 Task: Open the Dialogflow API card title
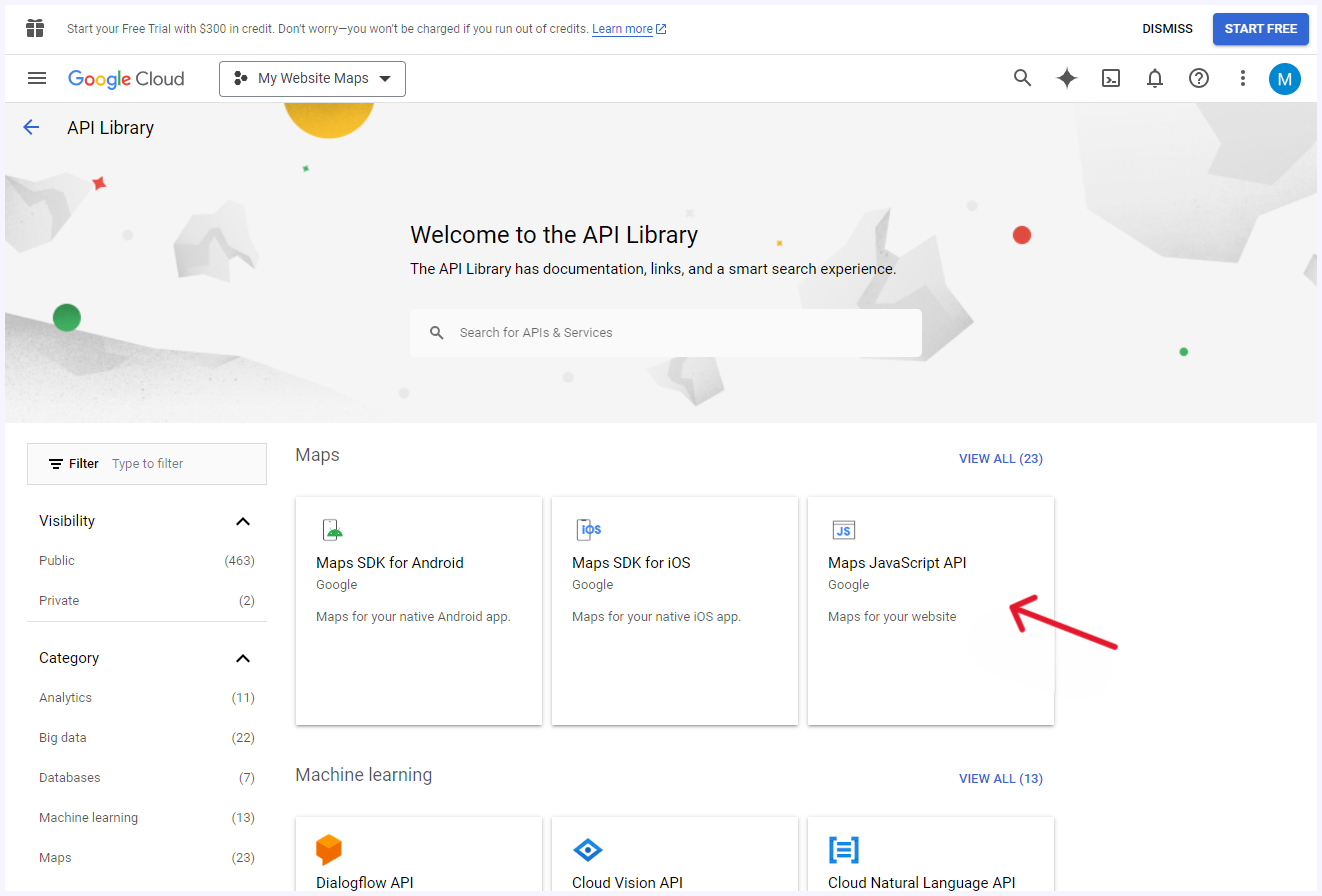pyautogui.click(x=365, y=883)
